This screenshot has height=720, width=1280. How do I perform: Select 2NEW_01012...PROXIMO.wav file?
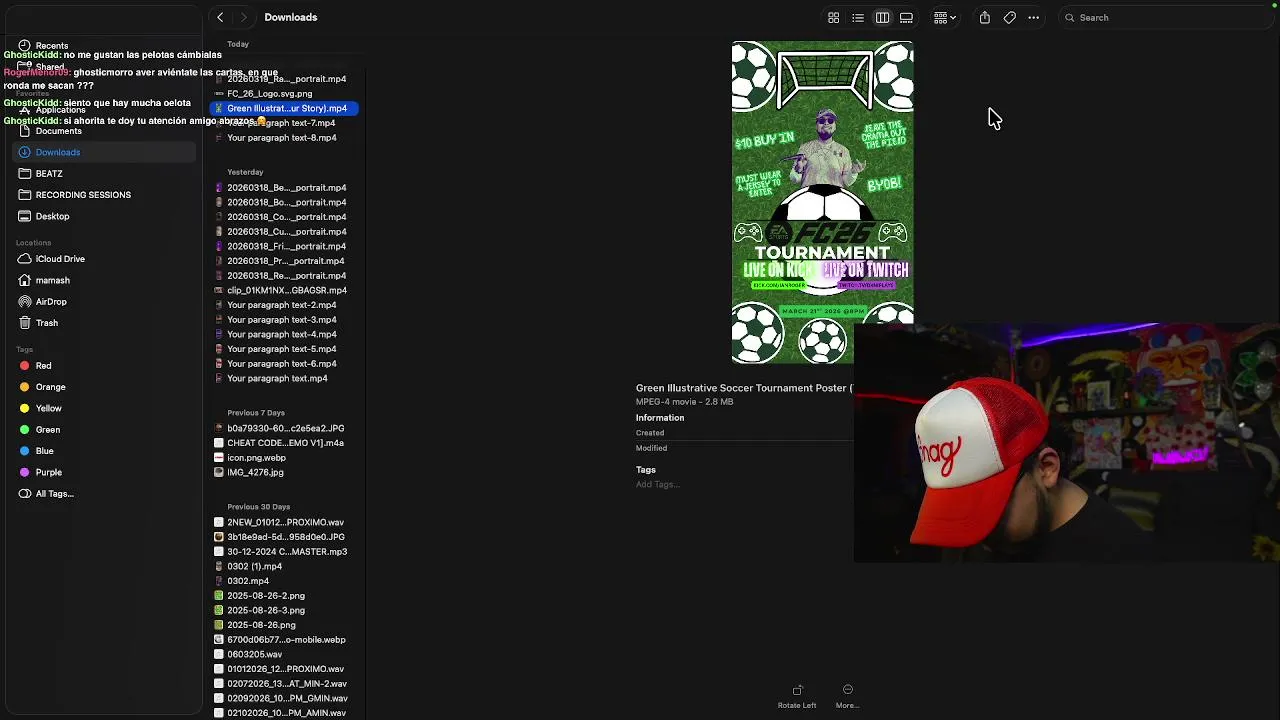click(x=284, y=522)
